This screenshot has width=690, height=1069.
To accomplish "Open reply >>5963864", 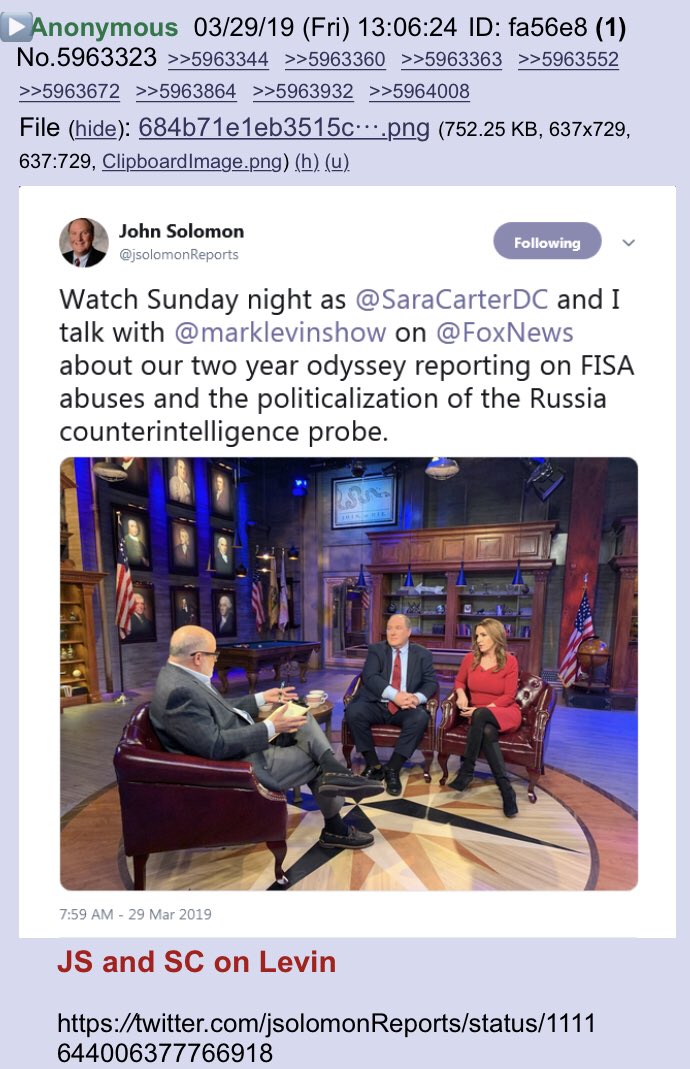I will 186,91.
